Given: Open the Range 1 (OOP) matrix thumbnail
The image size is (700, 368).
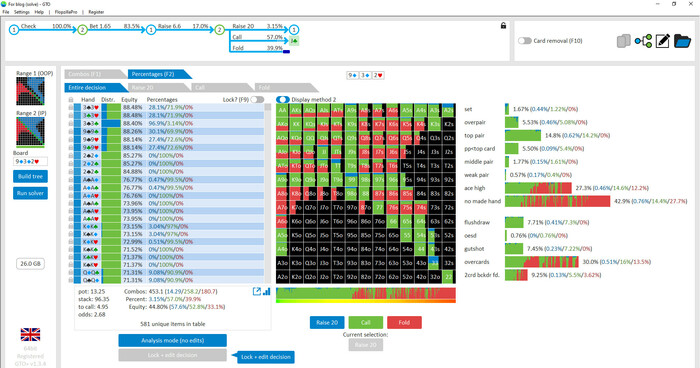Looking at the screenshot, I should pyautogui.click(x=30, y=91).
